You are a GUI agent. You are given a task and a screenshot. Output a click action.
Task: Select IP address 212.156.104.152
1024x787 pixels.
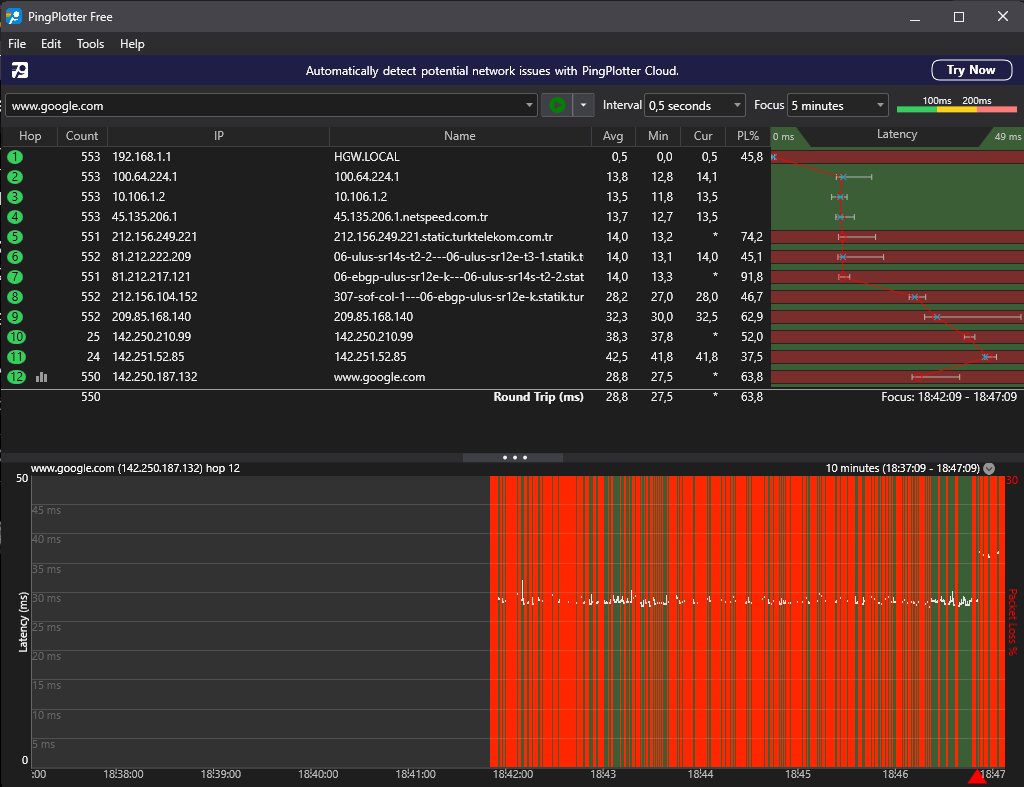tap(155, 297)
